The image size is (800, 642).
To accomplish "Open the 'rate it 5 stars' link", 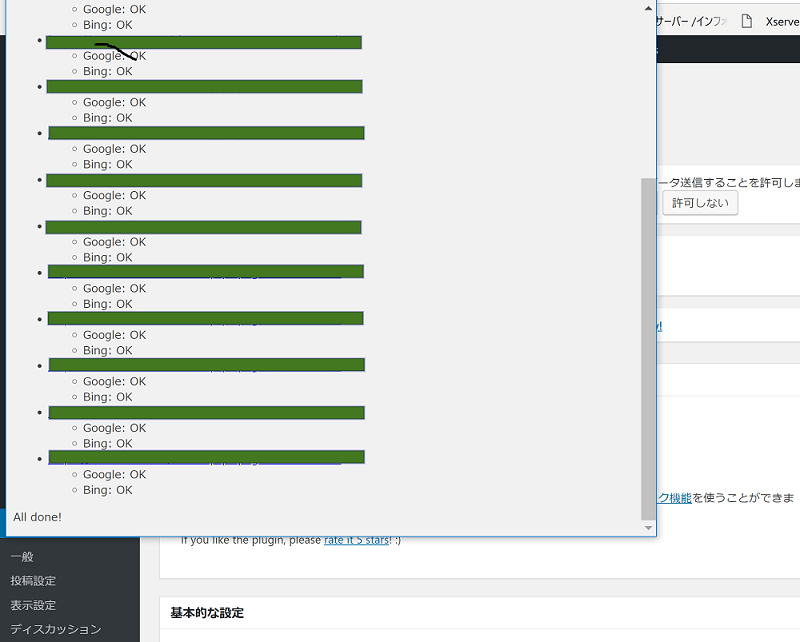I will coord(357,540).
